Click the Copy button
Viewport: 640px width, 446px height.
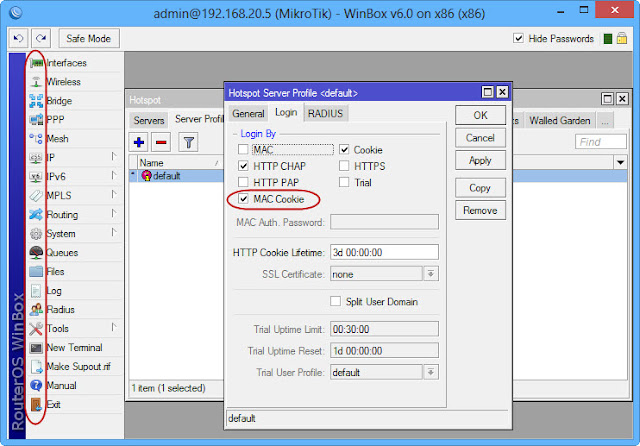(x=480, y=188)
